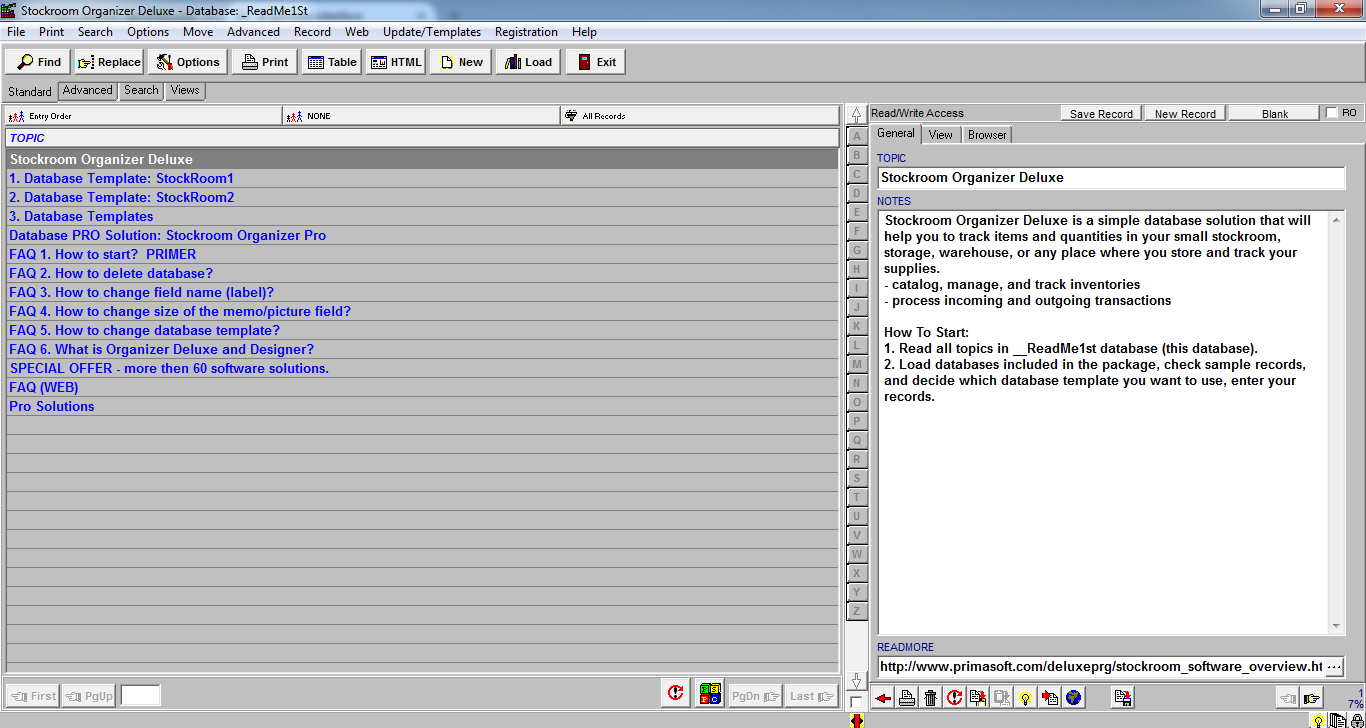Open the NONE secondary sort selector
Image resolution: width=1366 pixels, height=728 pixels.
421,116
